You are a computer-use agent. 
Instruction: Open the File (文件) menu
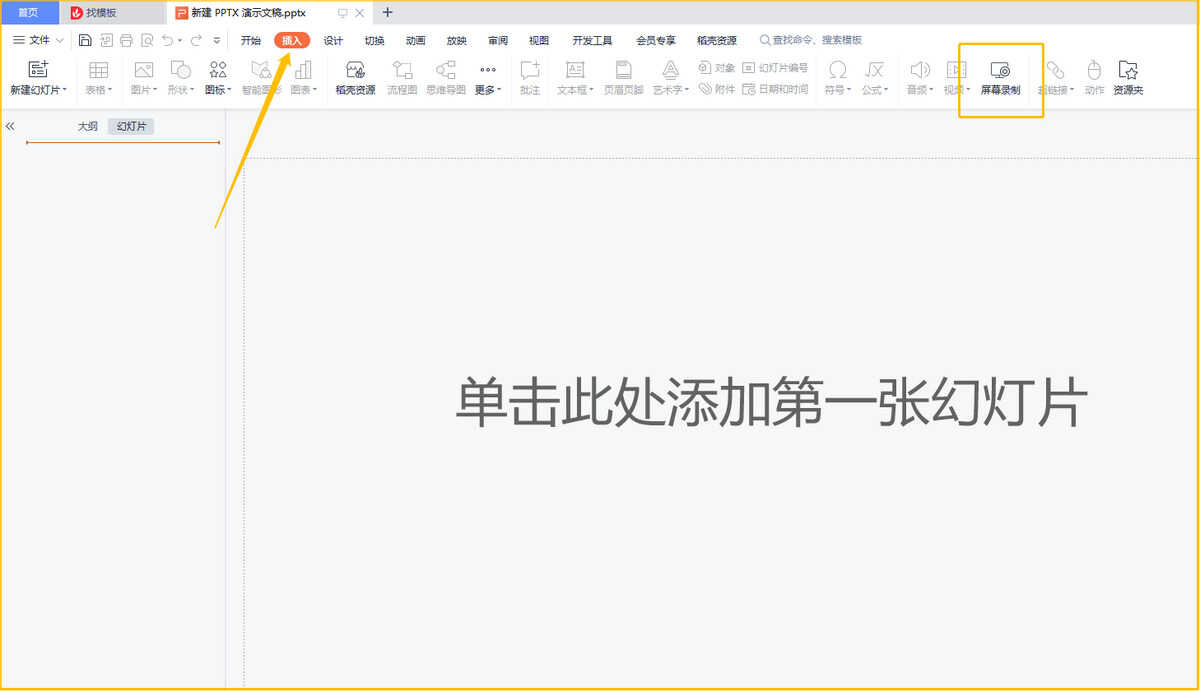[38, 41]
